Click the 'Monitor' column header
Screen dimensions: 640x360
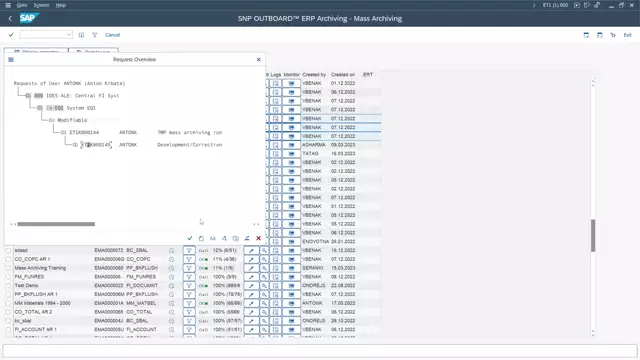coord(291,75)
